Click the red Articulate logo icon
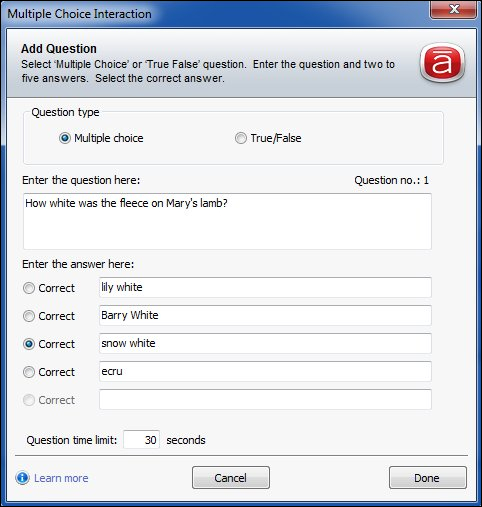The width and height of the screenshot is (482, 507). [442, 63]
